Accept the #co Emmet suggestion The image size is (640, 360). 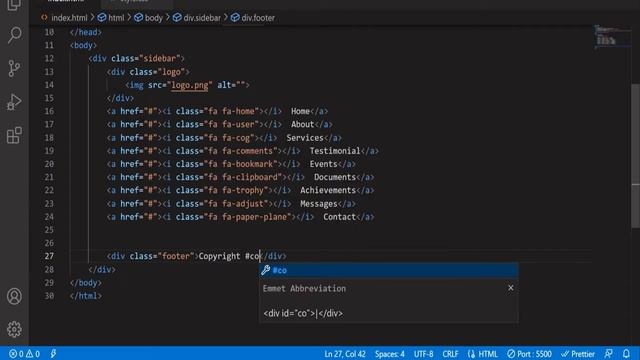tap(389, 270)
